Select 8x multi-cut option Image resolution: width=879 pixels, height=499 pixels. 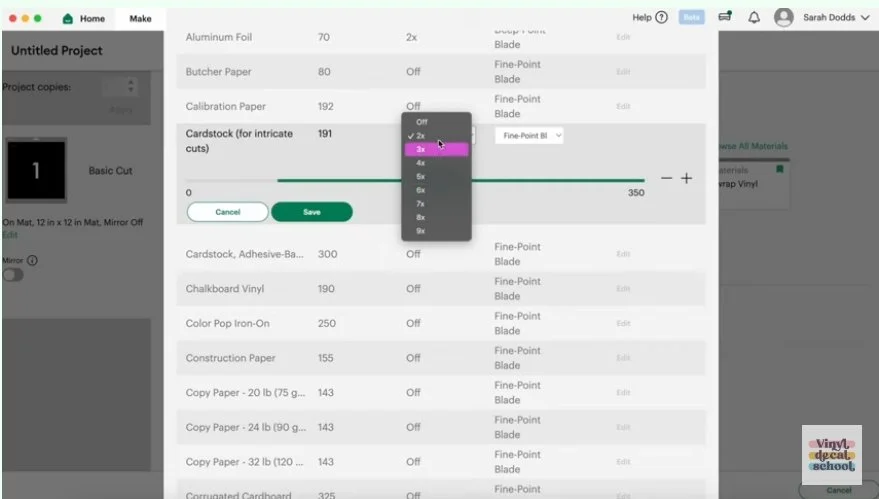(436, 217)
